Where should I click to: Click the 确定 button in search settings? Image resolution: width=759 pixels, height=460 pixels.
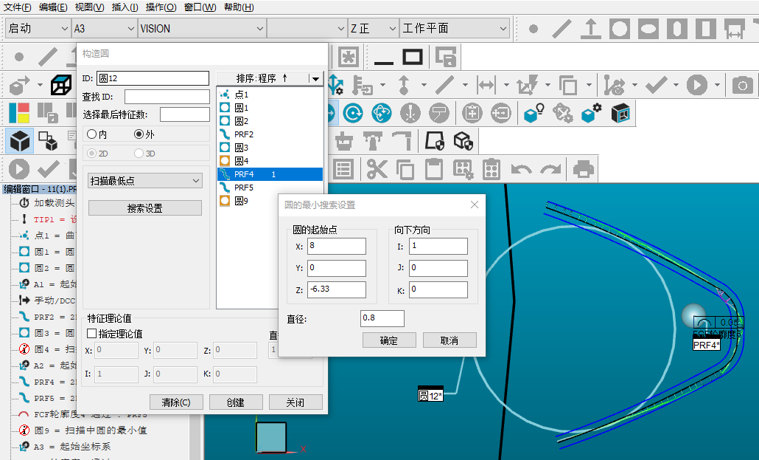389,341
